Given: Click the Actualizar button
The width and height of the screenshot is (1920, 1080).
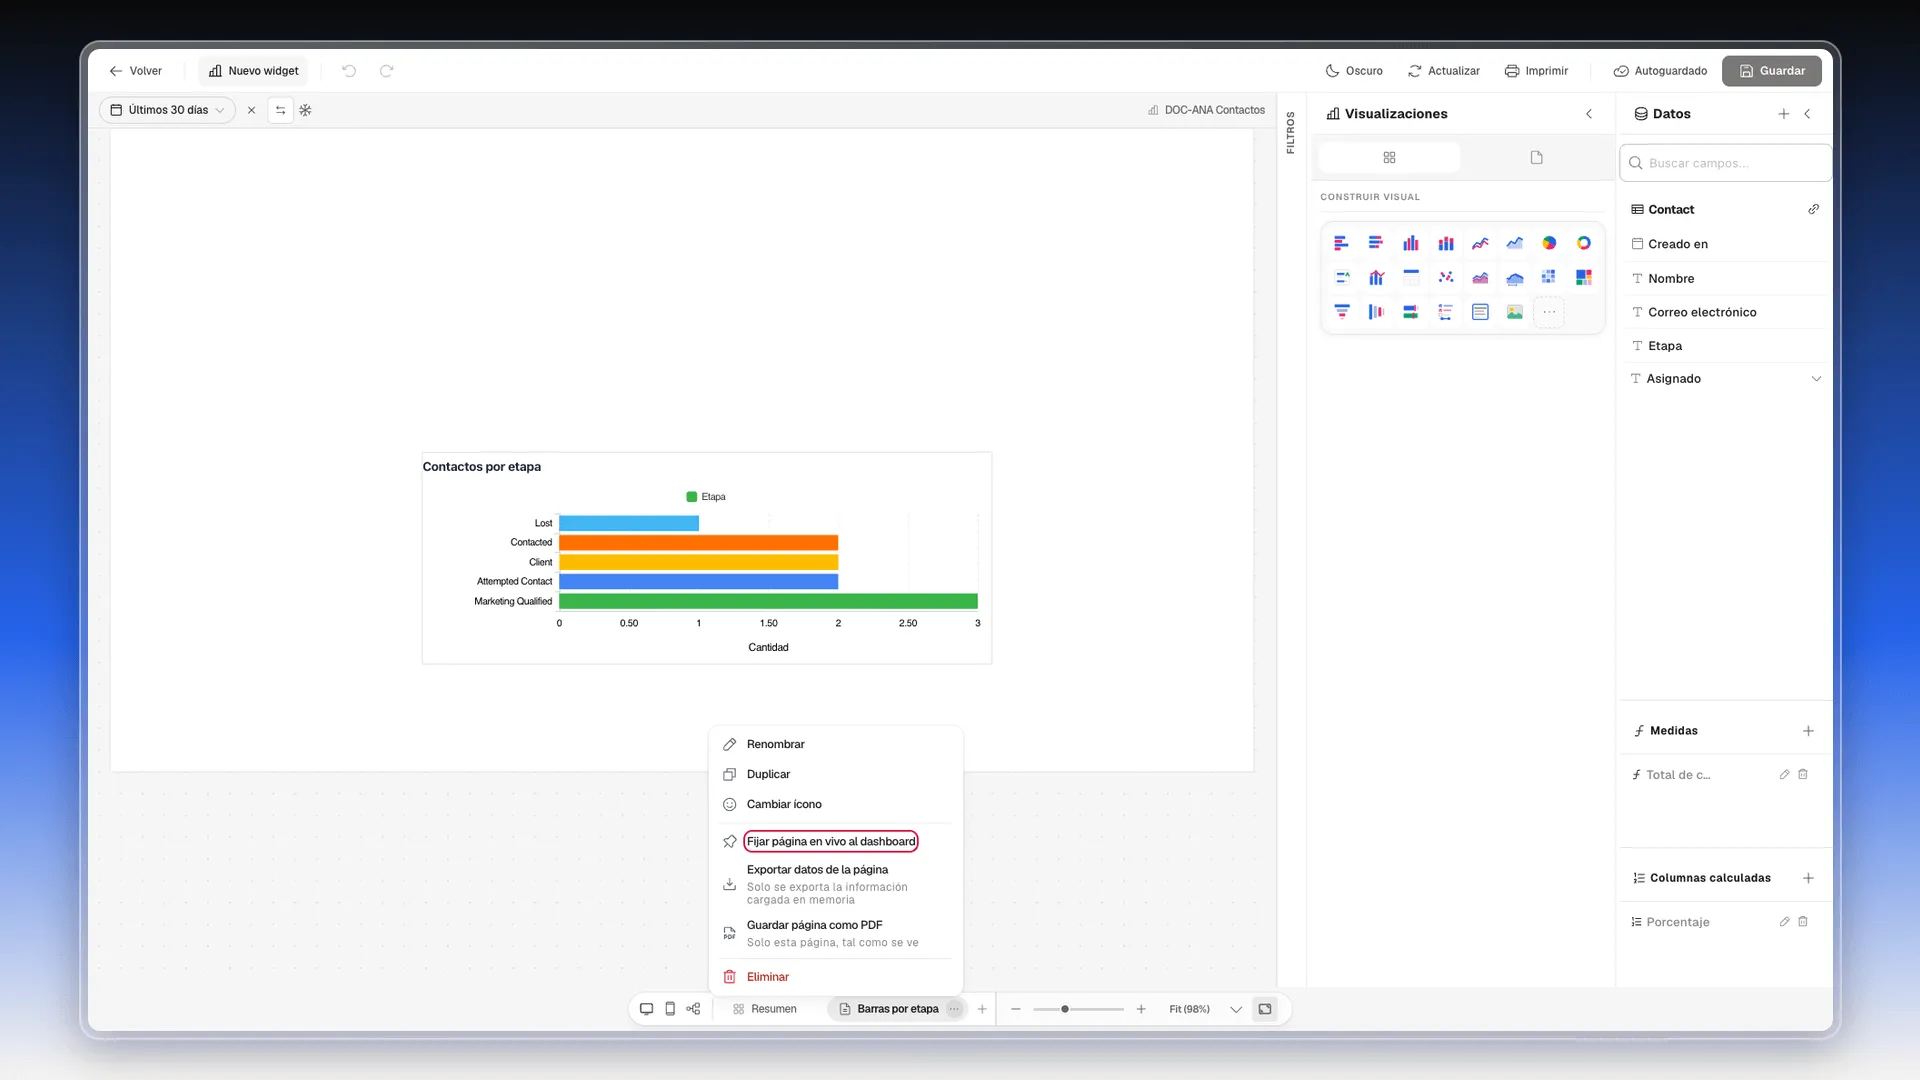Looking at the screenshot, I should click(x=1443, y=71).
